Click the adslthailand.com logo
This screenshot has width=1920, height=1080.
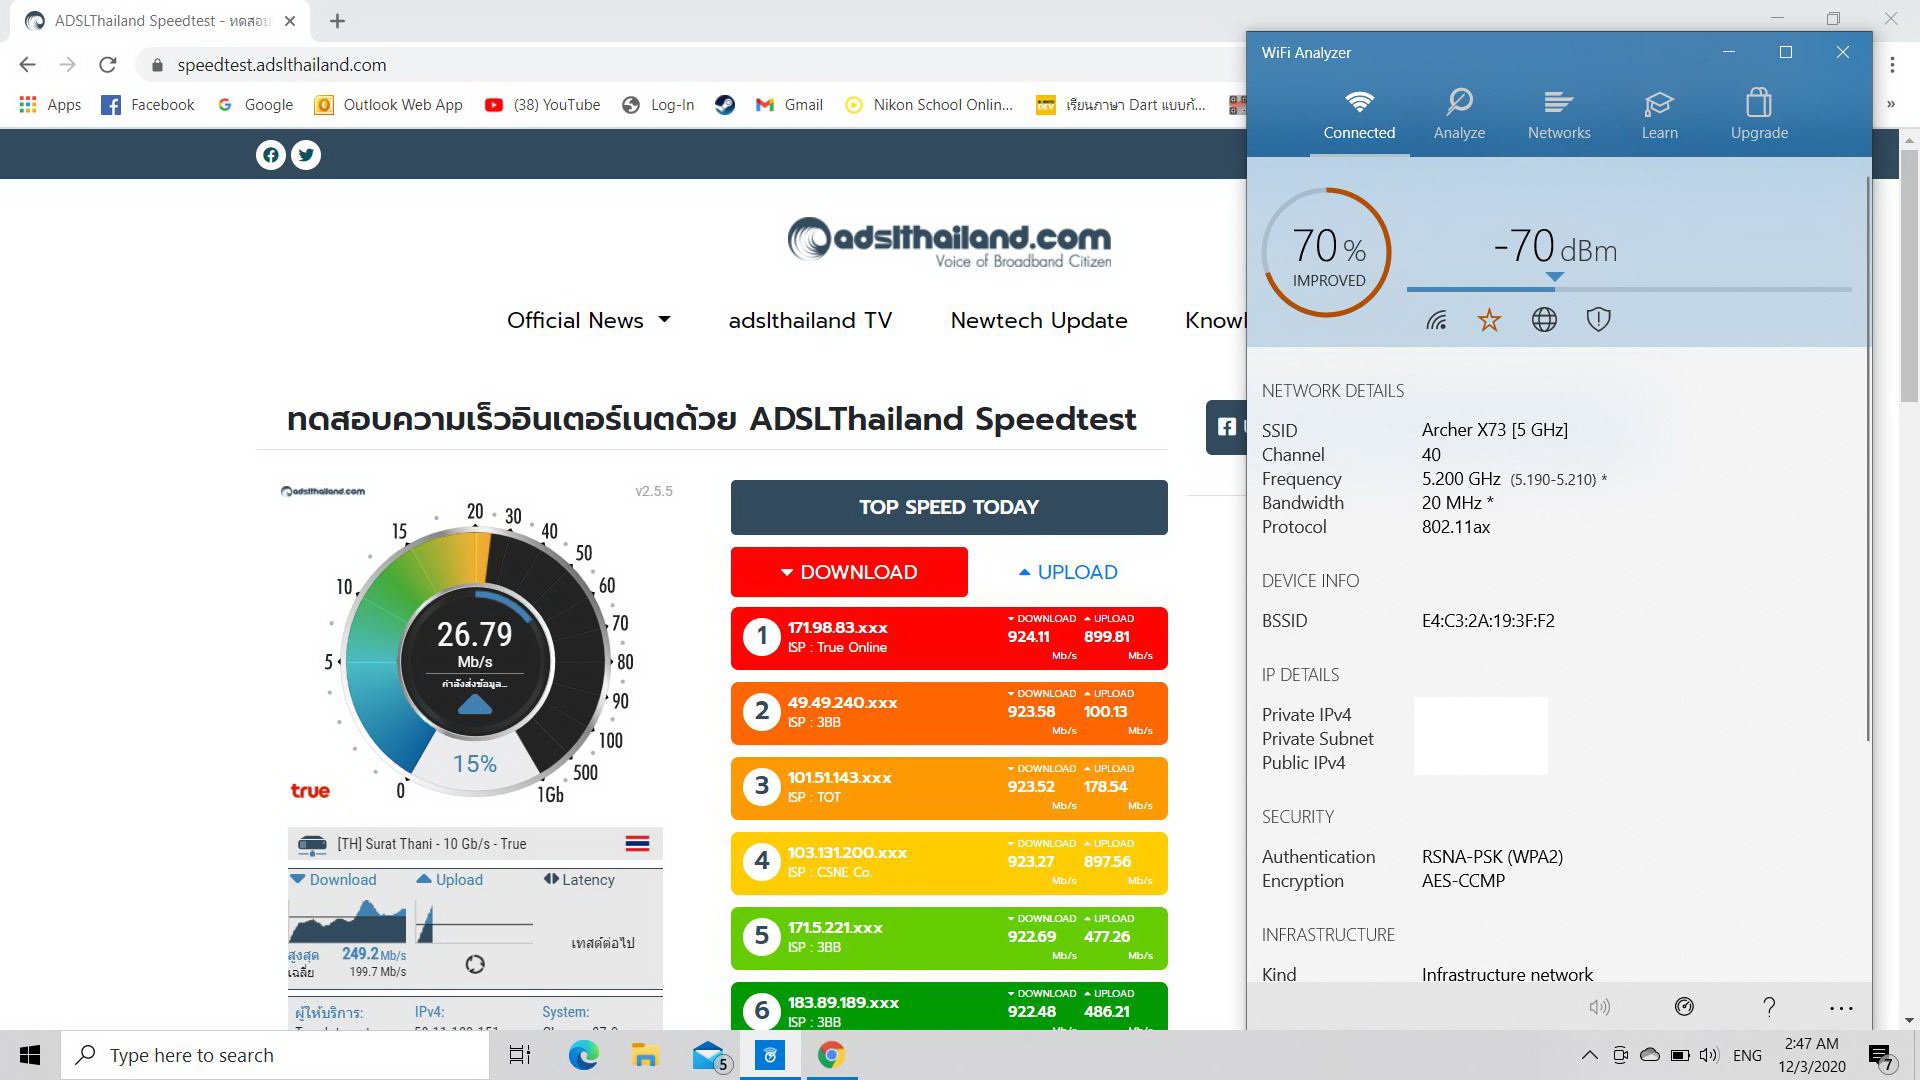(x=949, y=243)
